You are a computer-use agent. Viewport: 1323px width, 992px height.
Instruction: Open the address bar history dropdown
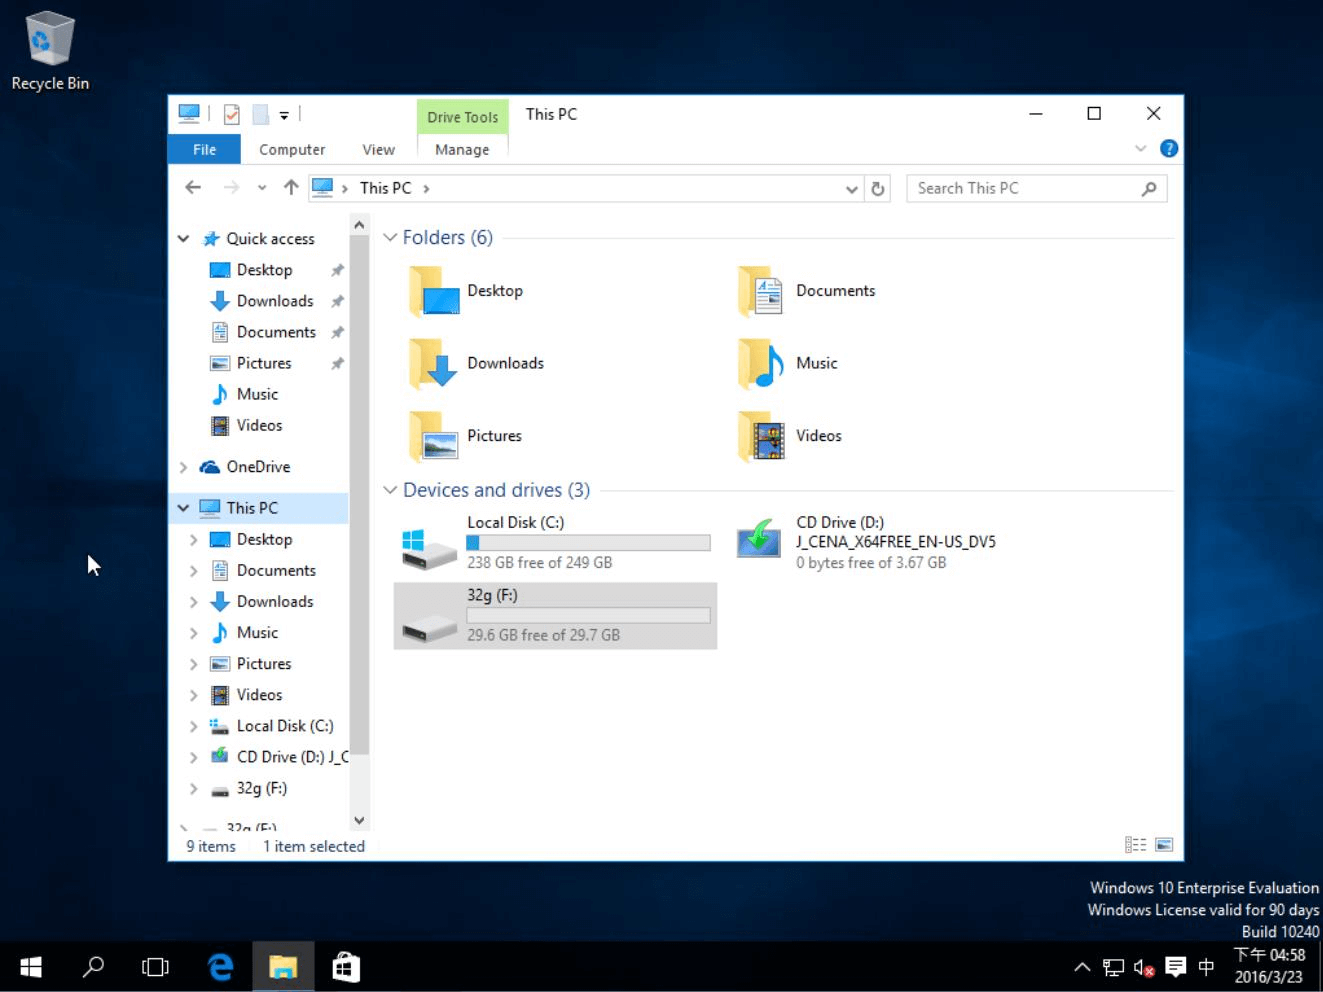pyautogui.click(x=851, y=189)
